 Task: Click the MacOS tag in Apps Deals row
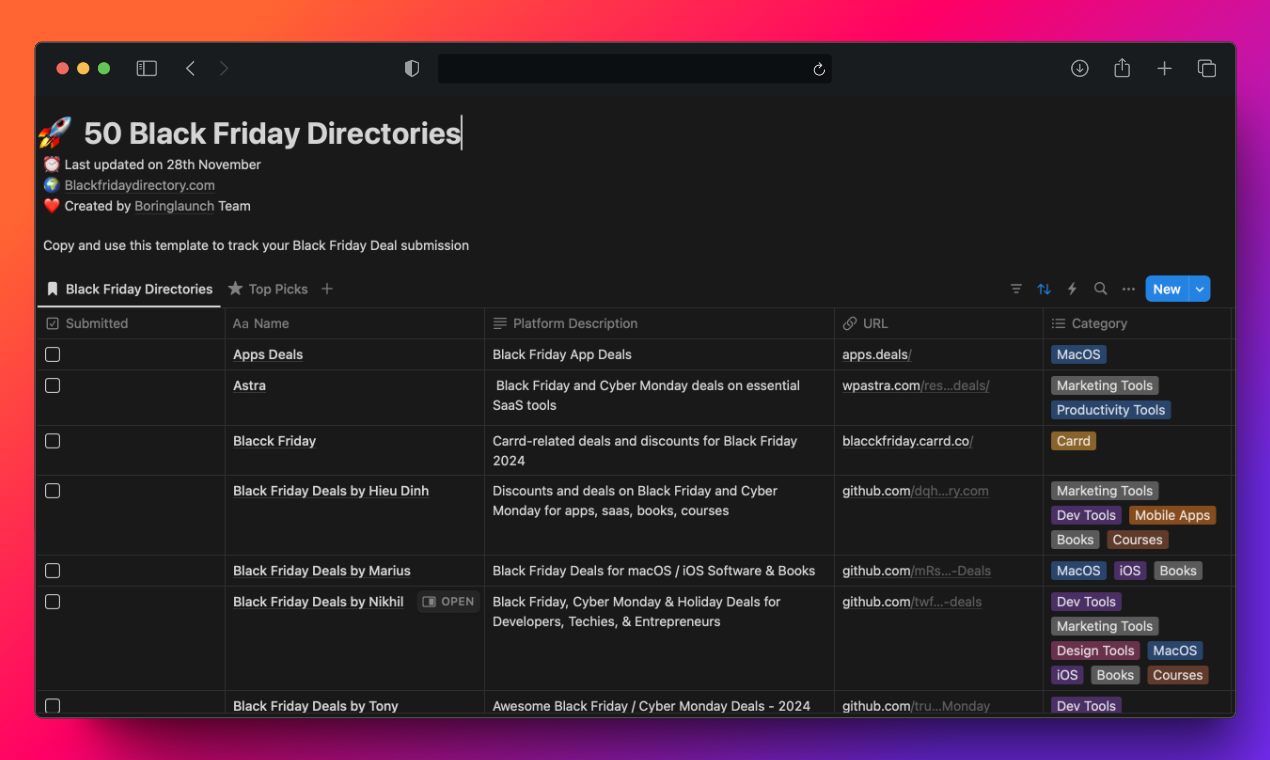pos(1079,354)
